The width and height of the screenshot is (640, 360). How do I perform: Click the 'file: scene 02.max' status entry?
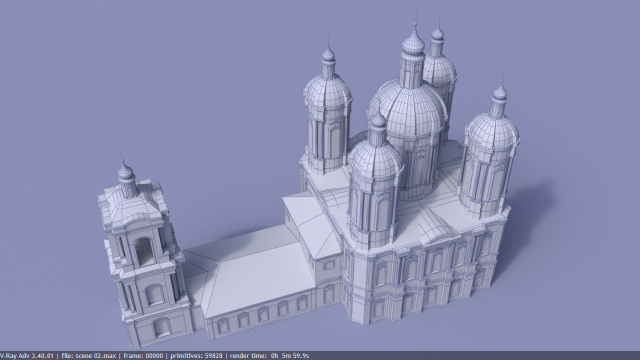point(89,356)
